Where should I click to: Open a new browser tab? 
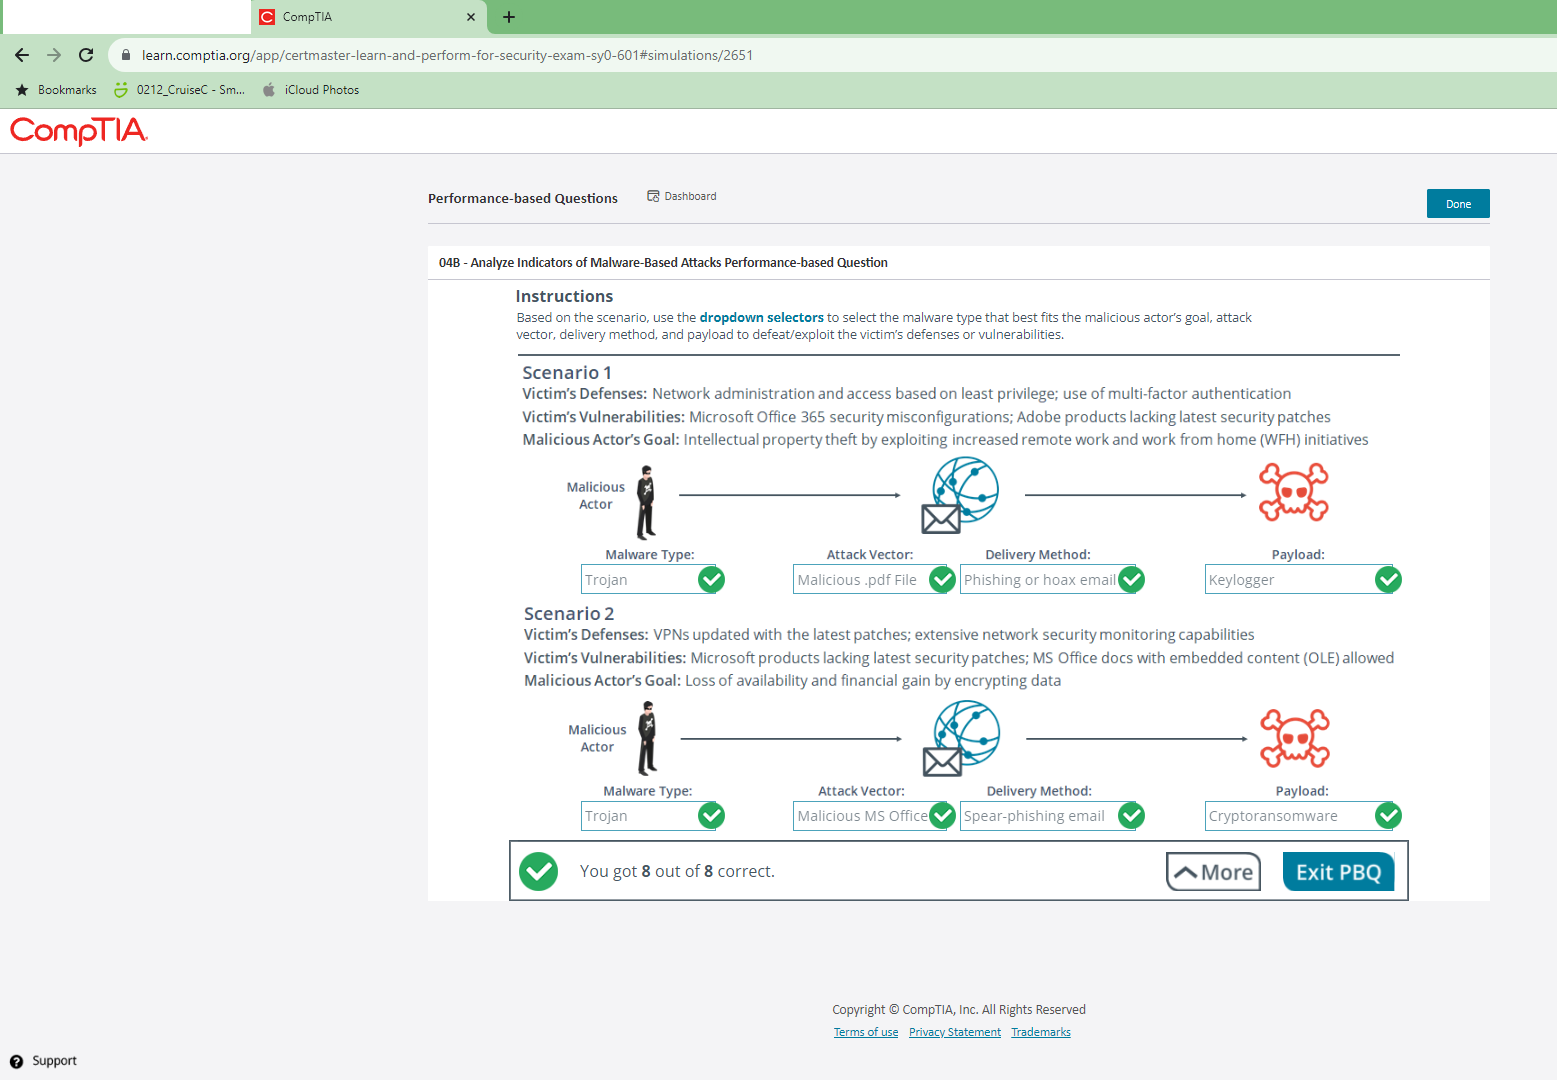509,17
